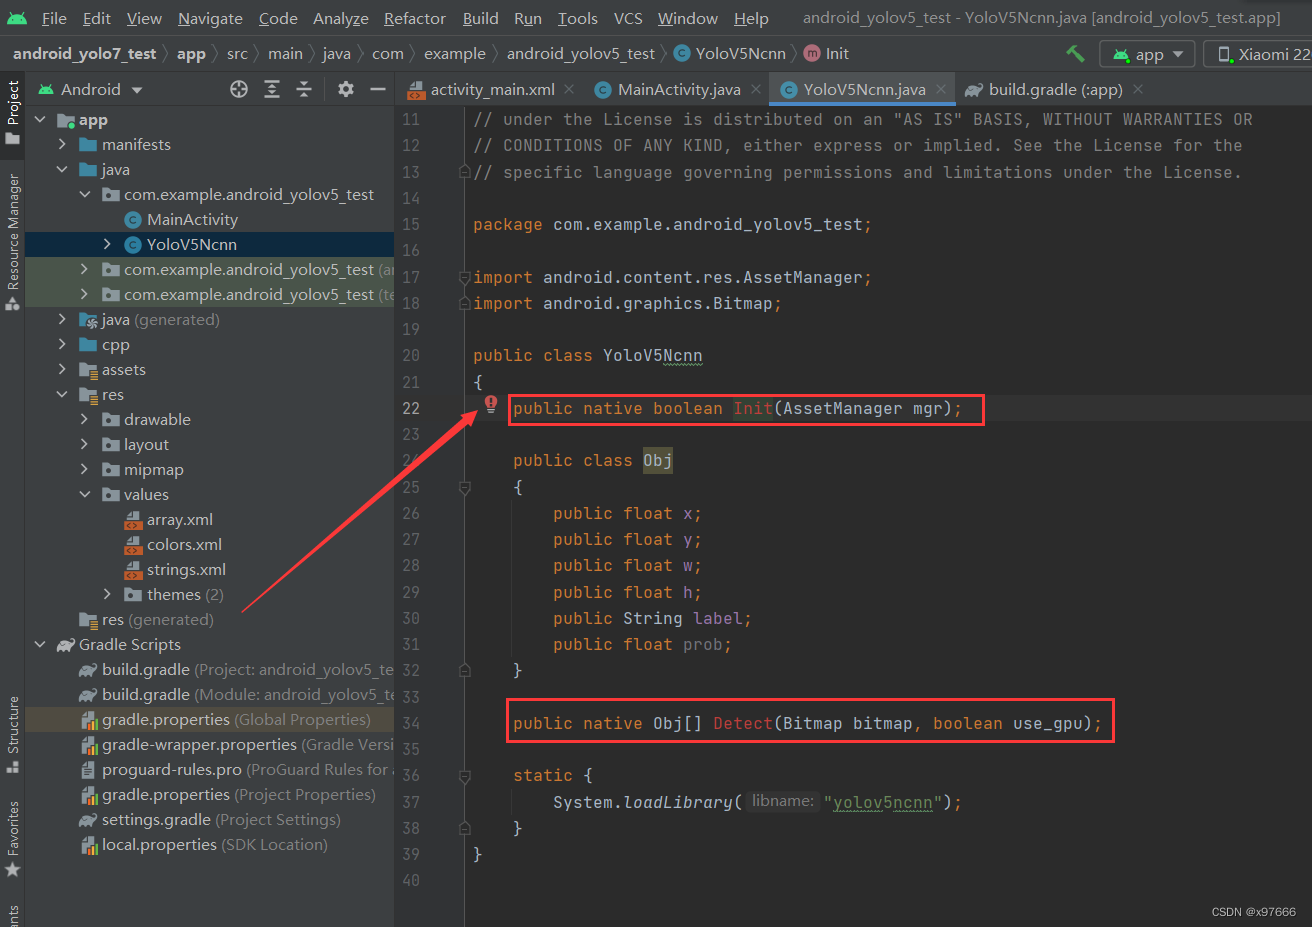Screen dimensions: 1312x927
Task: Open gradle.properties (Project Properties)
Action: point(228,794)
